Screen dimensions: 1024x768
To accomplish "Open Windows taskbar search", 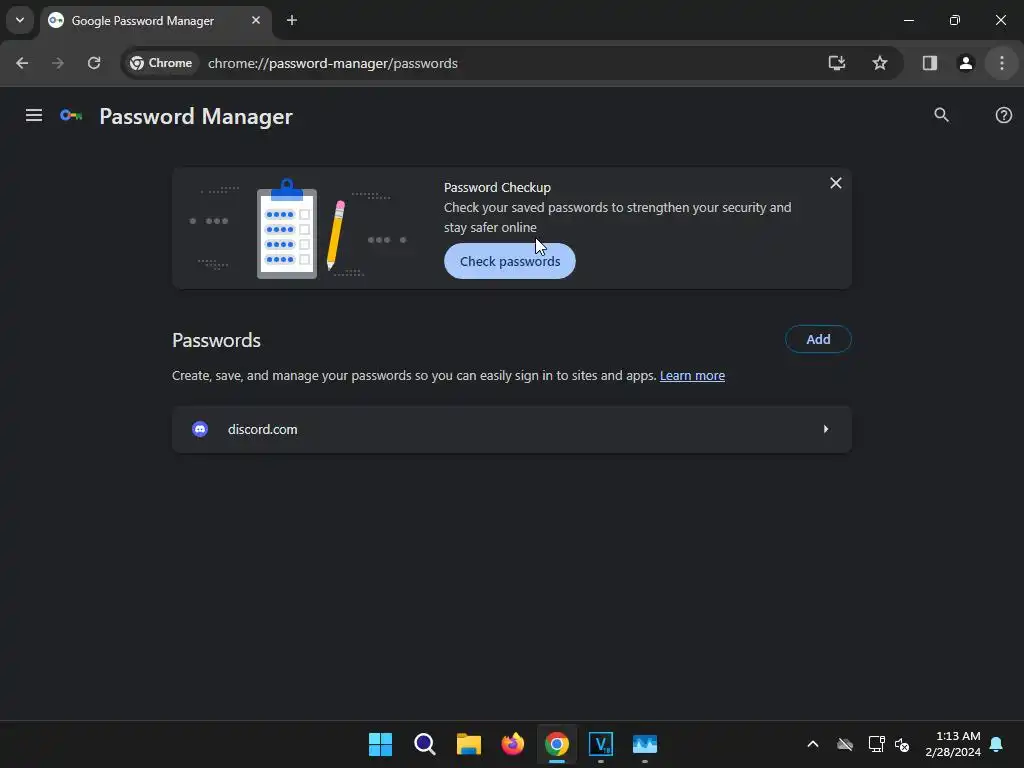I will coord(424,744).
